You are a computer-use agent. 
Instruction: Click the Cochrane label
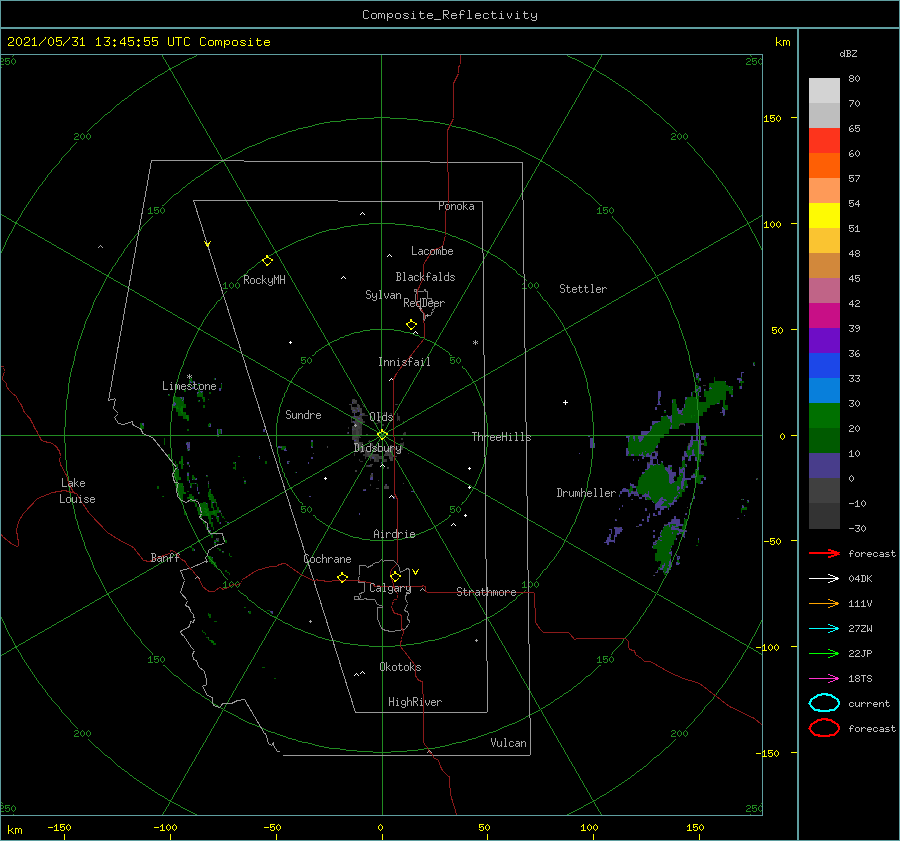pyautogui.click(x=327, y=559)
